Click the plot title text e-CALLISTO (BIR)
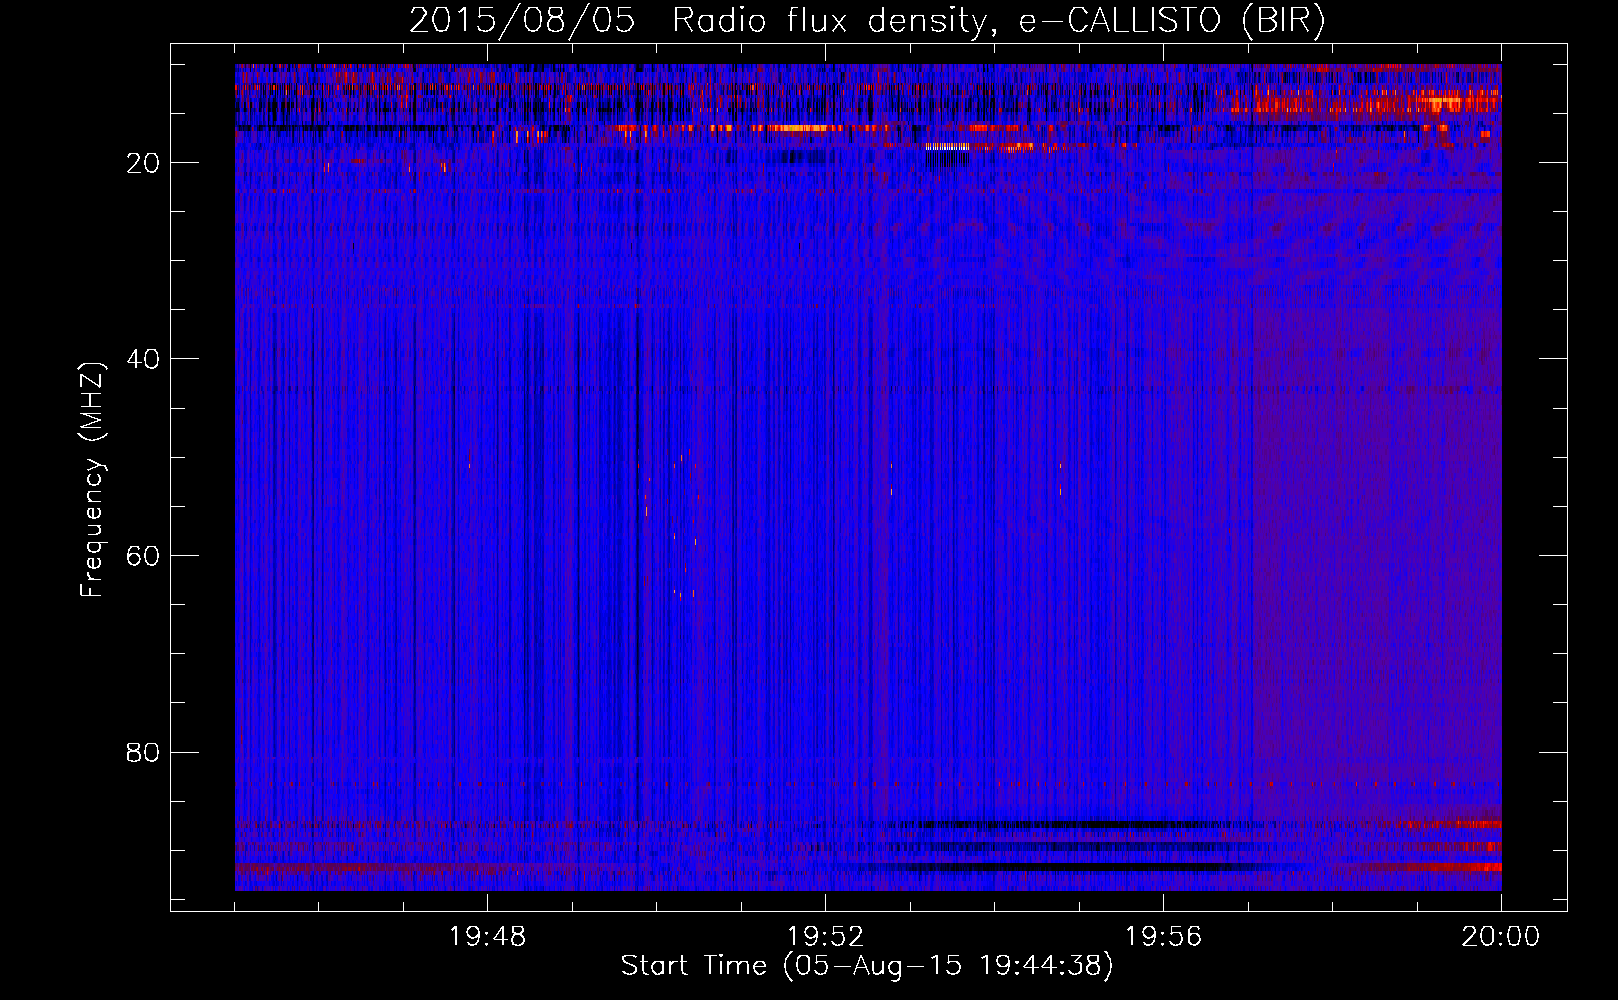The height and width of the screenshot is (1000, 1618). (x=1171, y=21)
